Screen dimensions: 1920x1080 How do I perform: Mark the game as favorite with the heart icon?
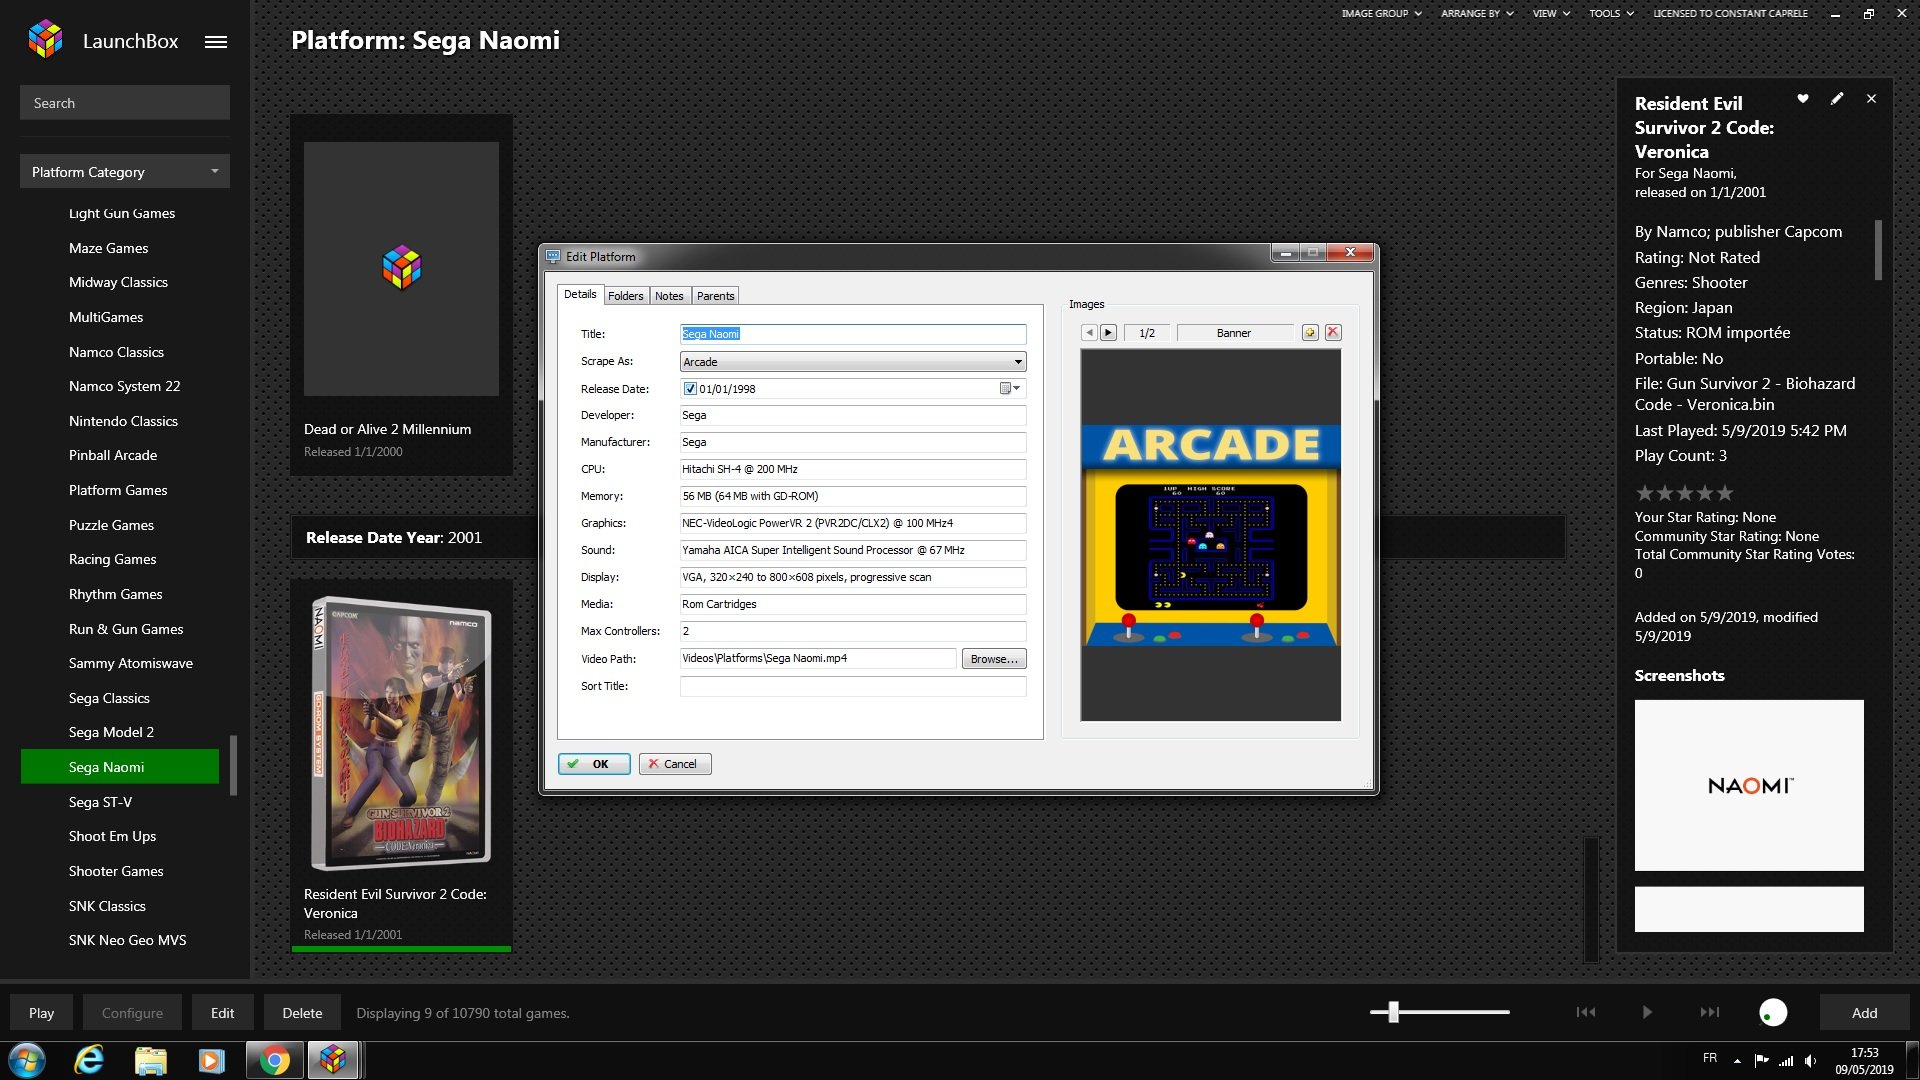pos(1803,99)
